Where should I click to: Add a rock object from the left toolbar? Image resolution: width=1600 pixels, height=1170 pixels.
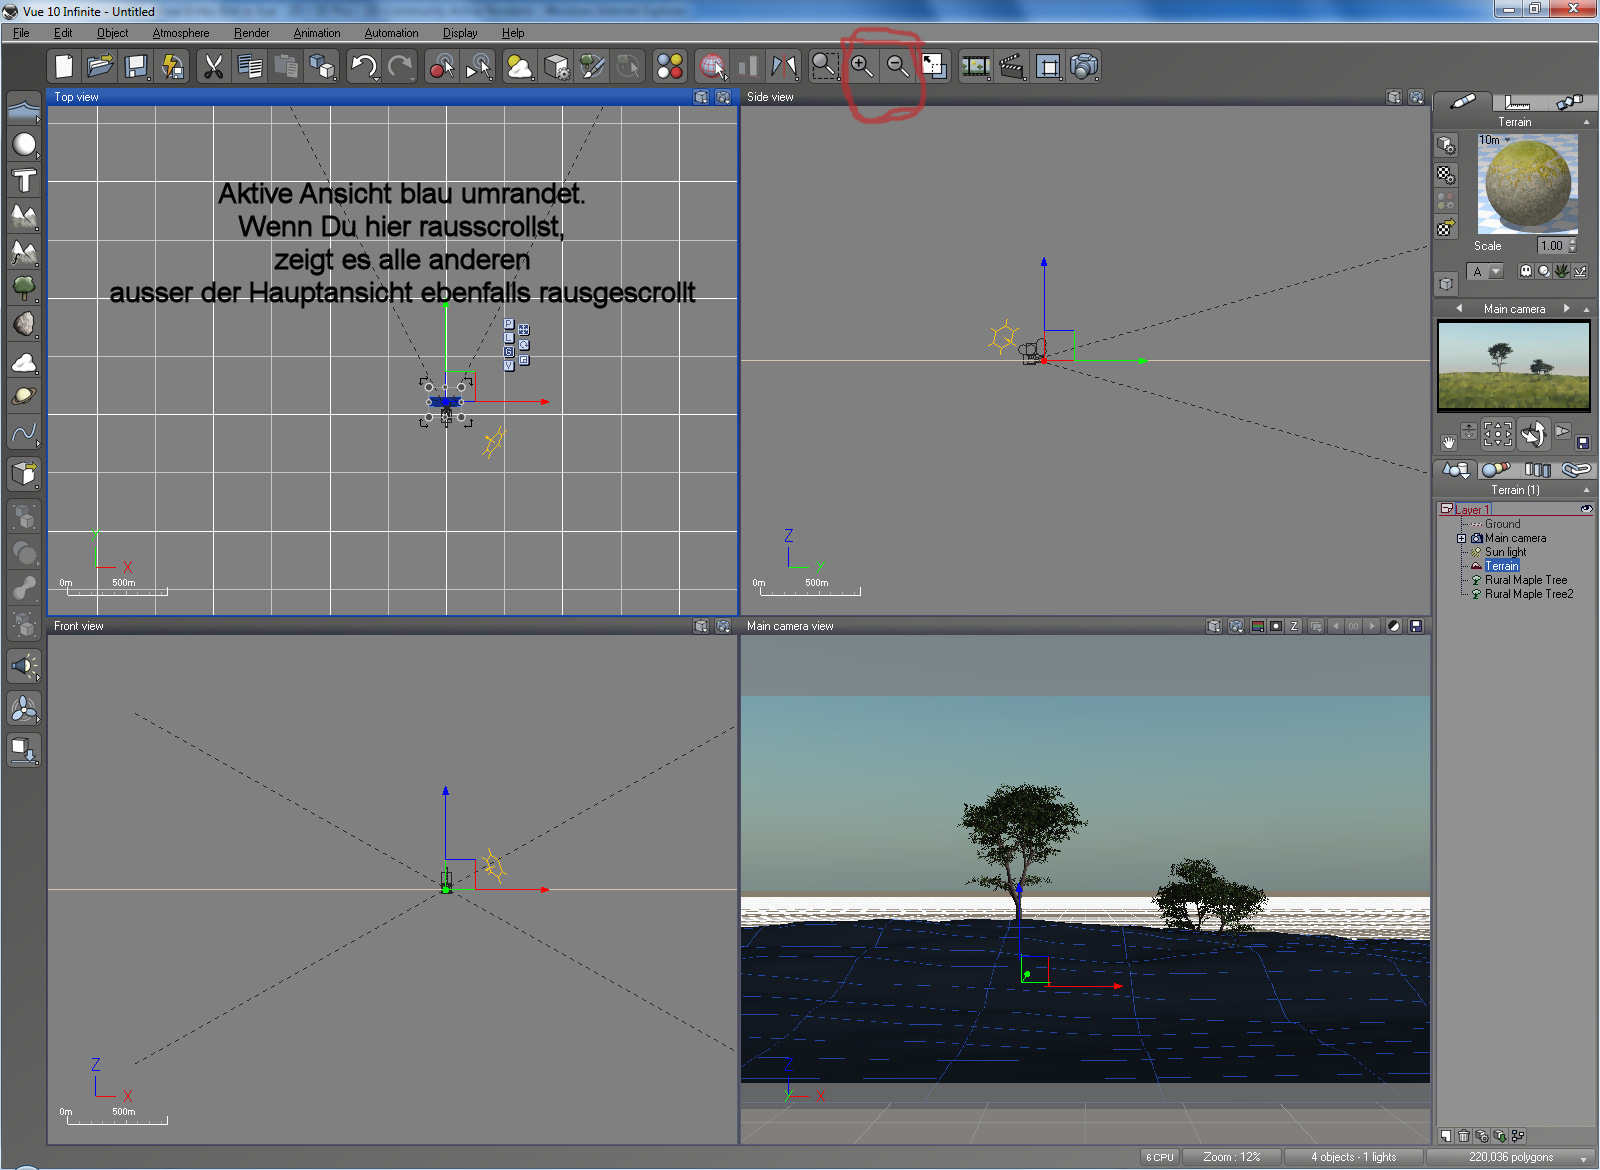tap(24, 325)
